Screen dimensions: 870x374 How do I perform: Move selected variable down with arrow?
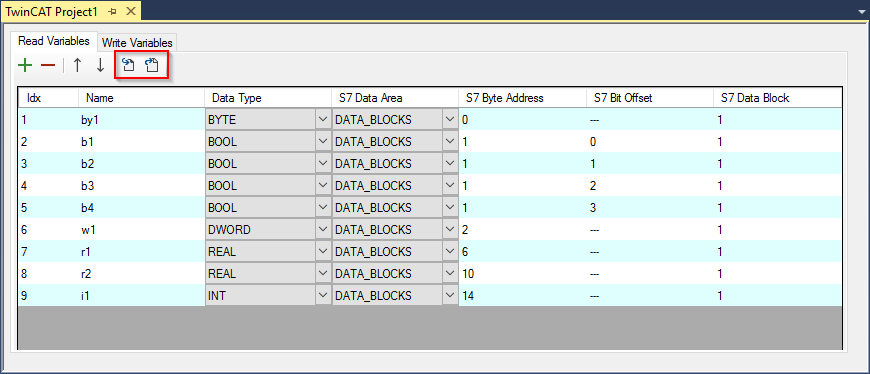click(x=100, y=65)
